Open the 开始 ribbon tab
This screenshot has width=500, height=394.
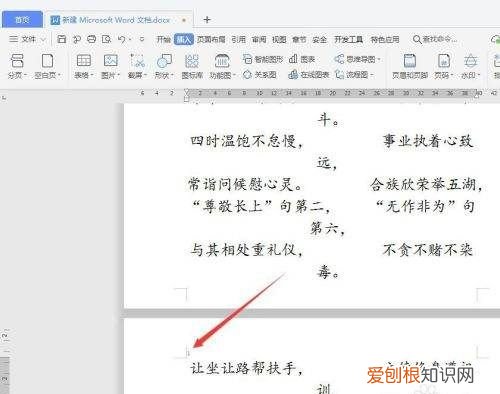pos(164,40)
